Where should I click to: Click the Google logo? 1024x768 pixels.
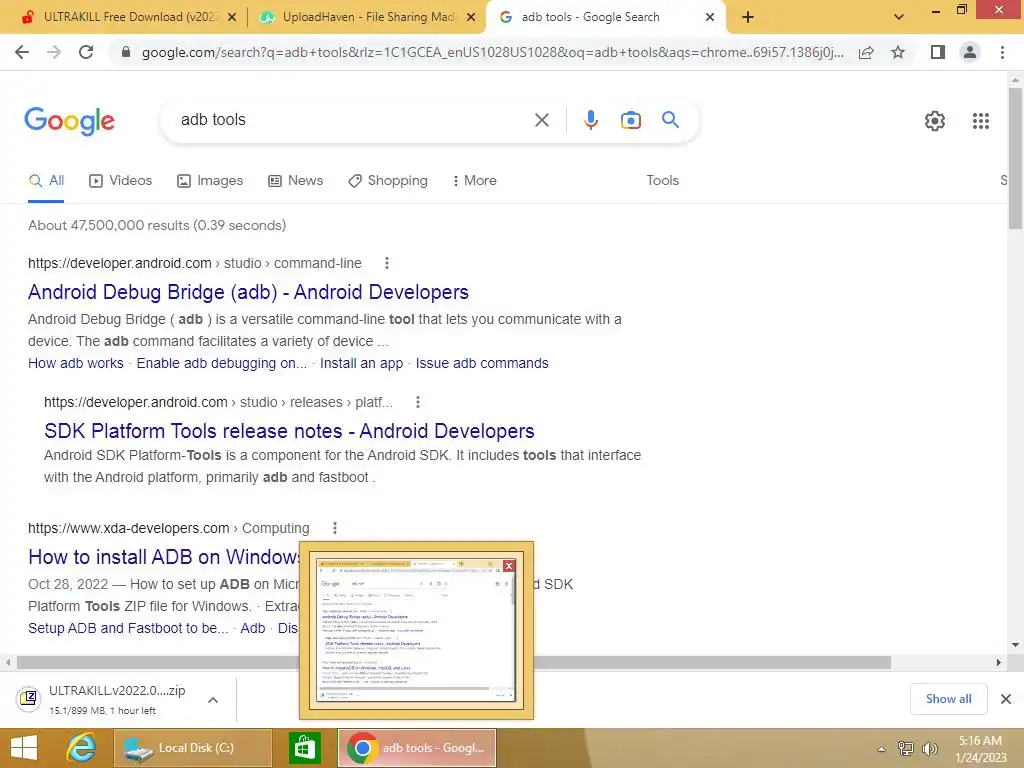pyautogui.click(x=69, y=121)
